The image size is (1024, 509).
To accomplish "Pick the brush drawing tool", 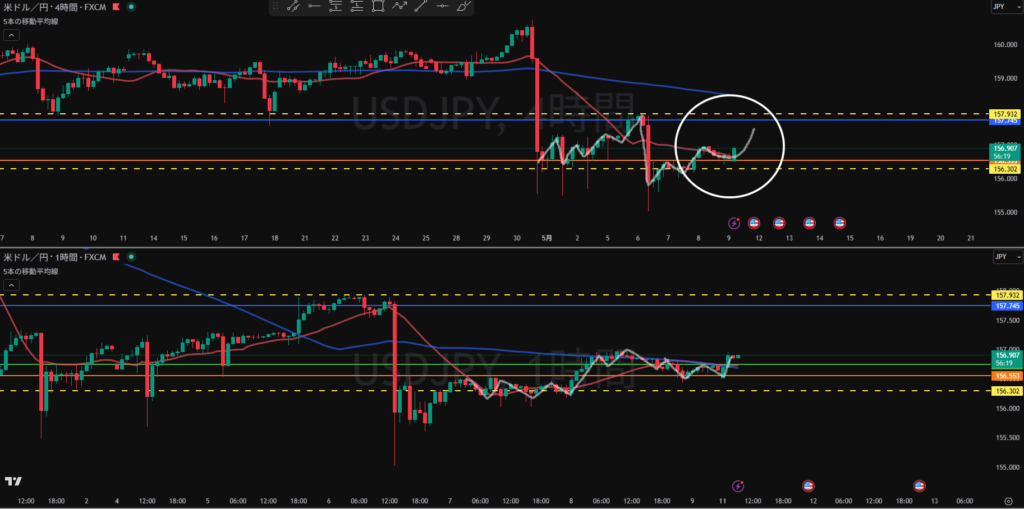I will click(464, 6).
